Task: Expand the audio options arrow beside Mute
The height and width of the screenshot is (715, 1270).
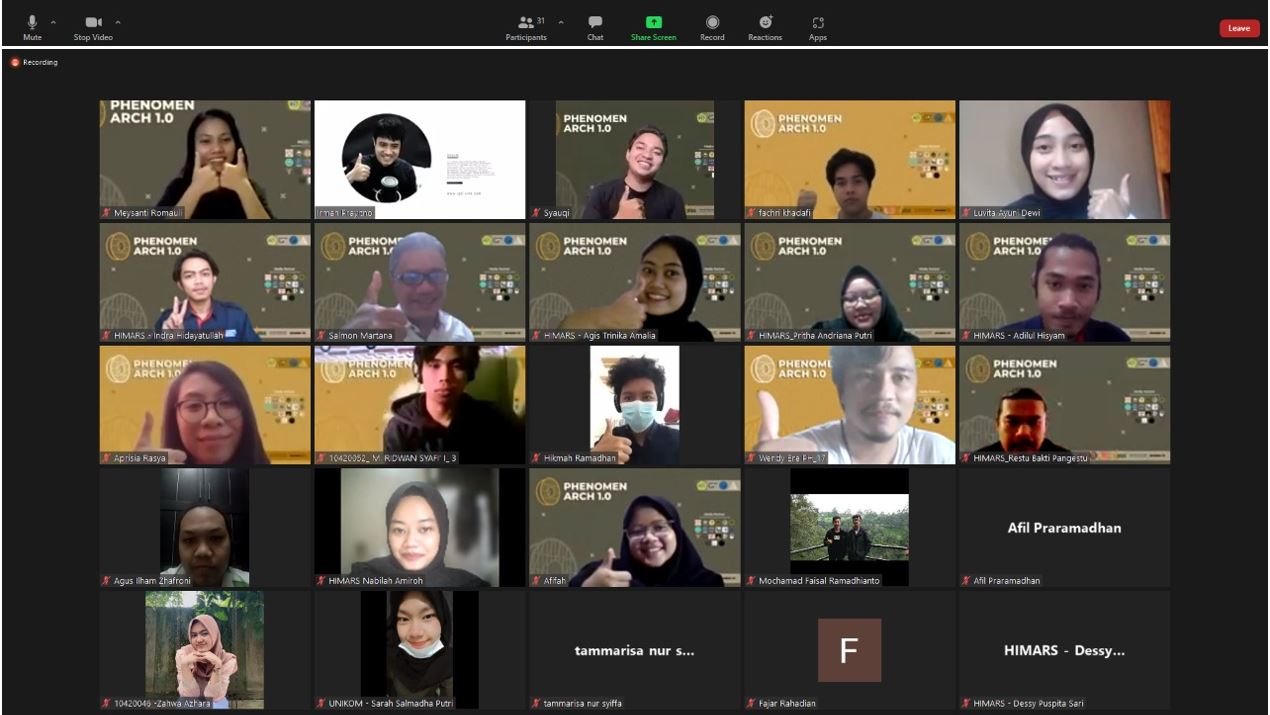Action: tap(53, 21)
